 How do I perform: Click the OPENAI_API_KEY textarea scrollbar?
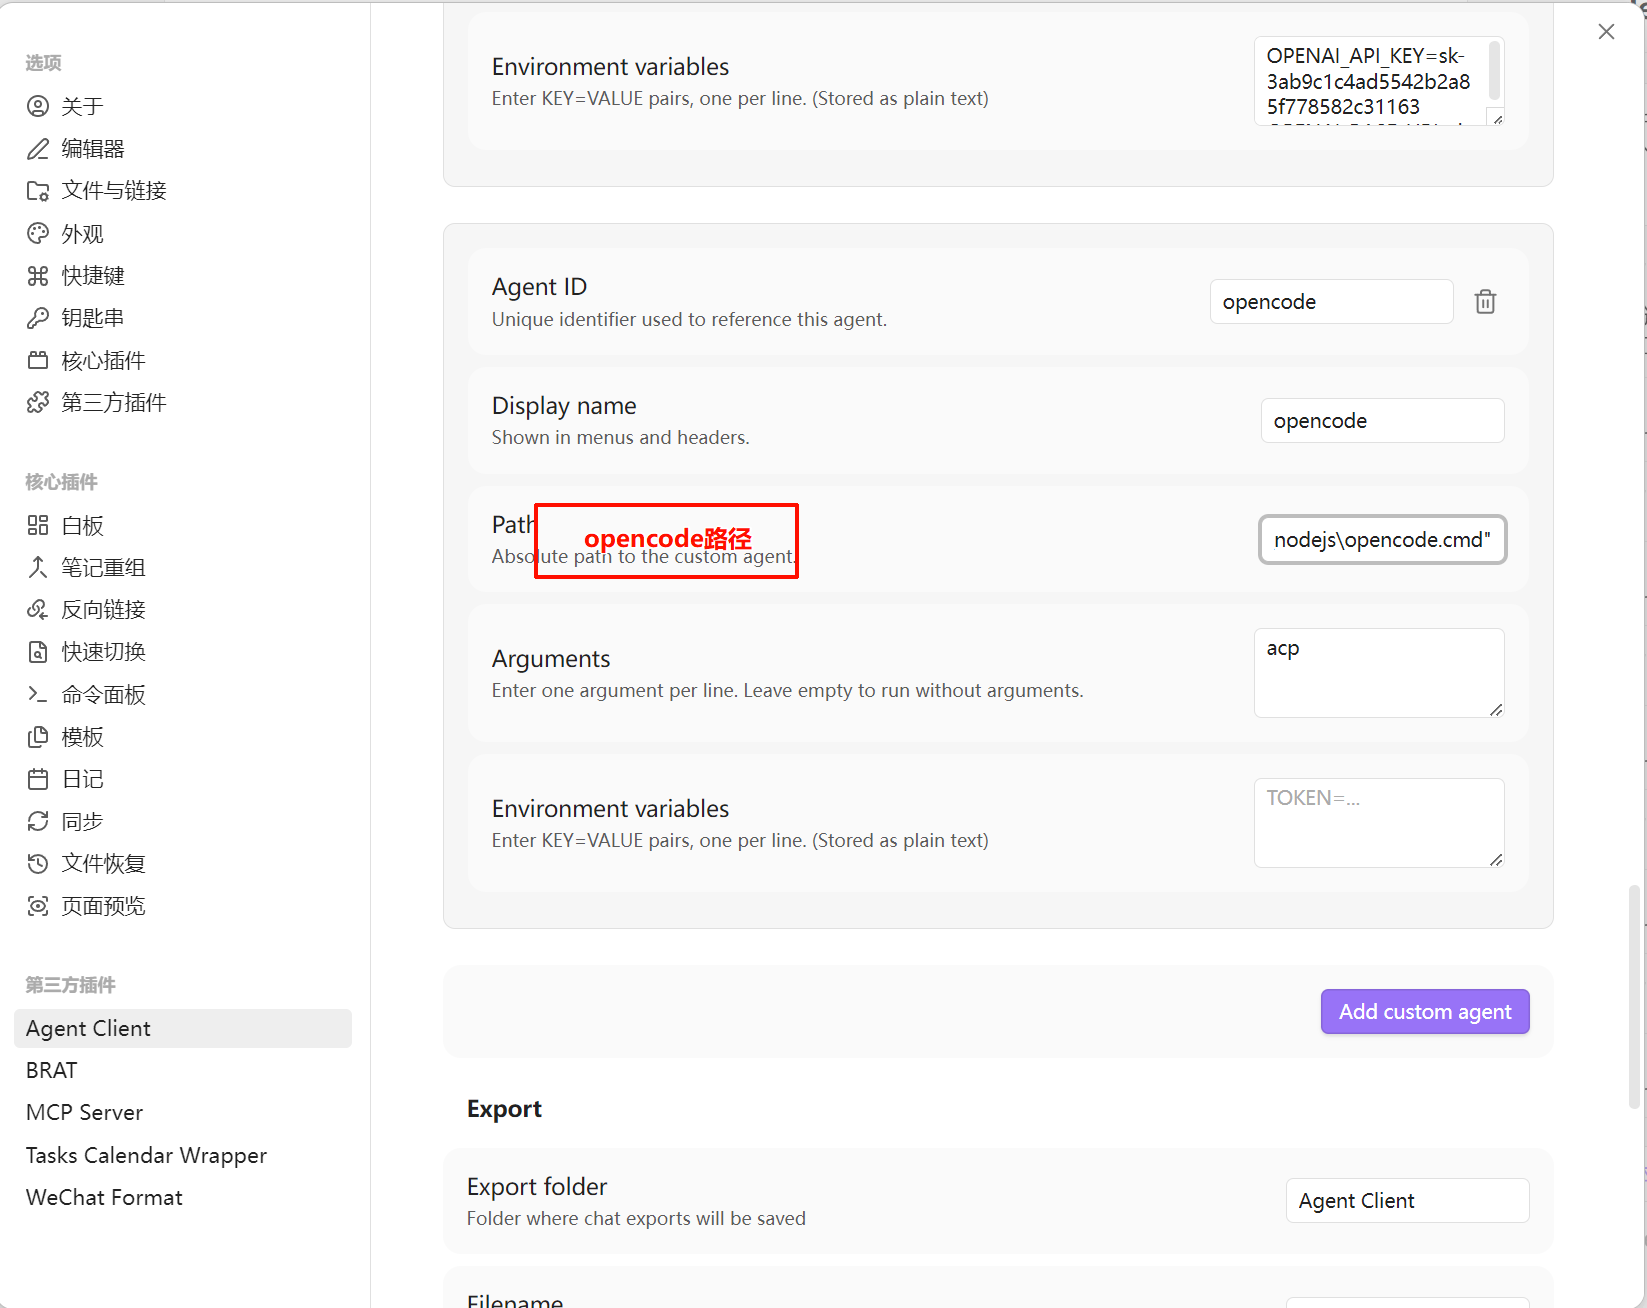[1495, 70]
